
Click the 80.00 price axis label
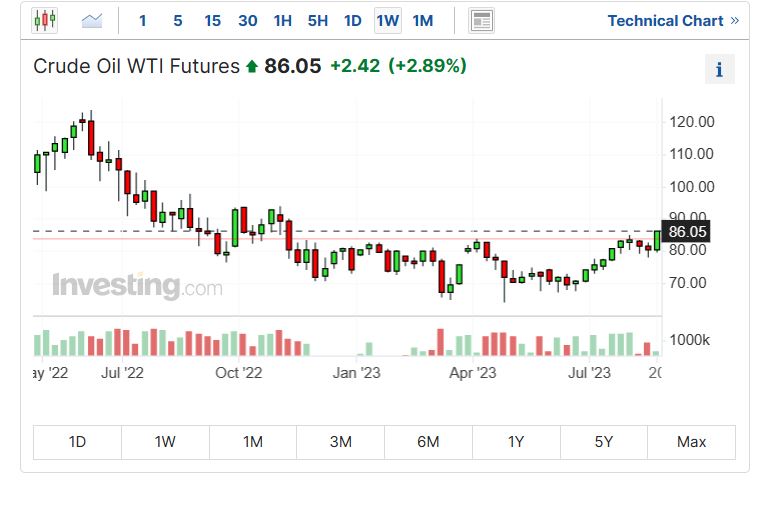click(688, 250)
